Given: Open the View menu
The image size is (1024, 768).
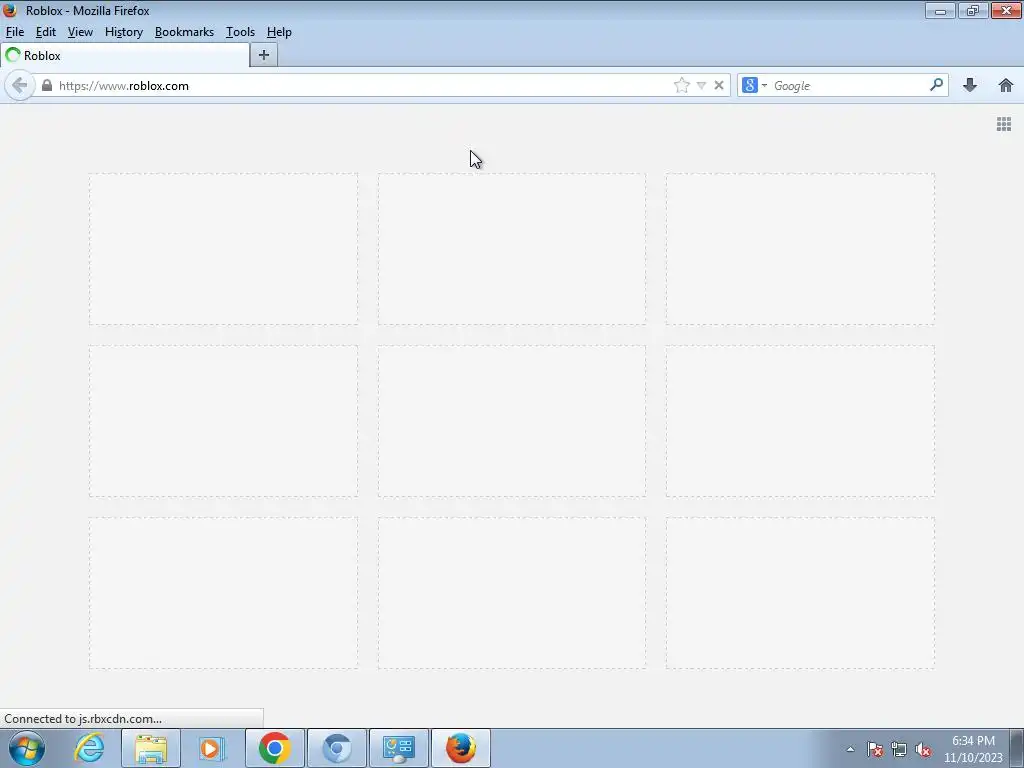Looking at the screenshot, I should pyautogui.click(x=80, y=32).
